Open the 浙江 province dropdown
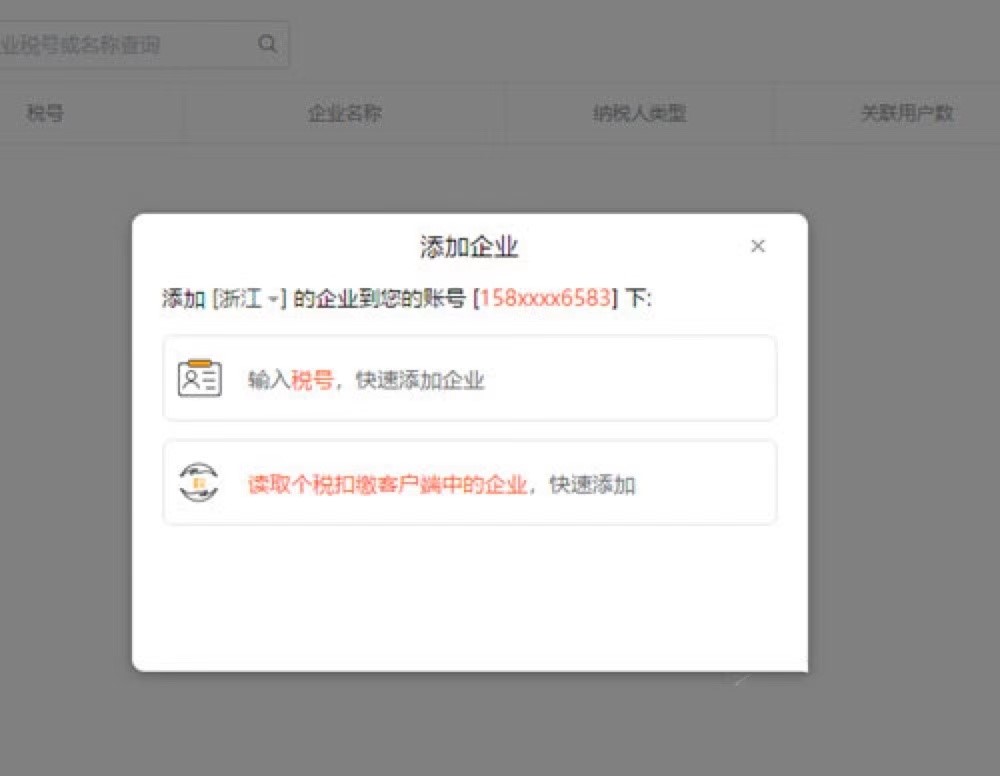 (249, 298)
